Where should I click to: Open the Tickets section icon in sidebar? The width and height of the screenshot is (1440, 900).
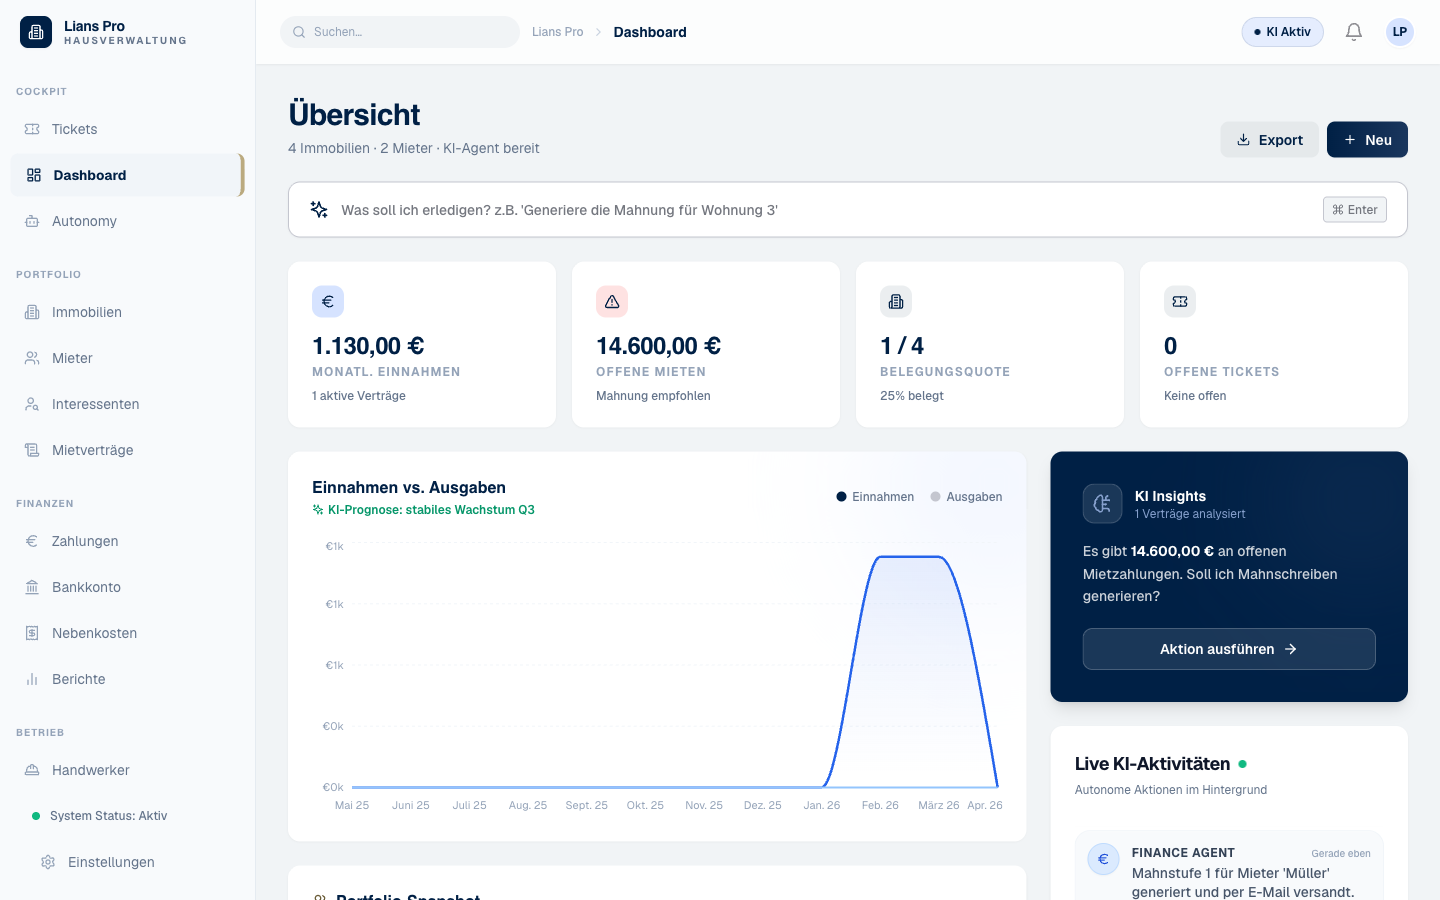tap(33, 129)
